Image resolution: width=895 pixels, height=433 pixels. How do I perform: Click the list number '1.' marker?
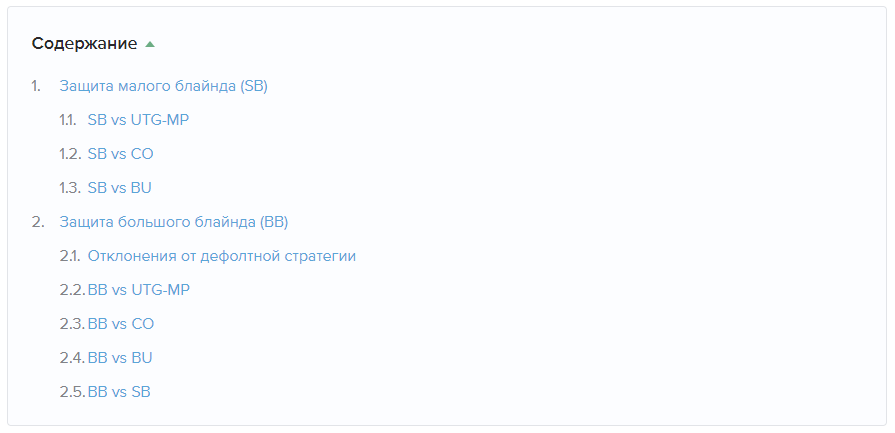point(36,86)
